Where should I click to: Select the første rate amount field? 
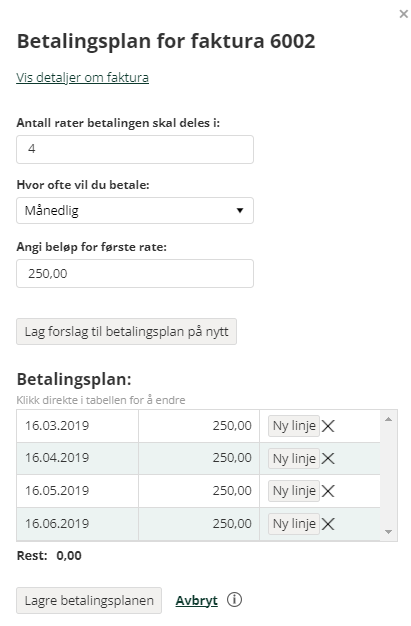[135, 273]
